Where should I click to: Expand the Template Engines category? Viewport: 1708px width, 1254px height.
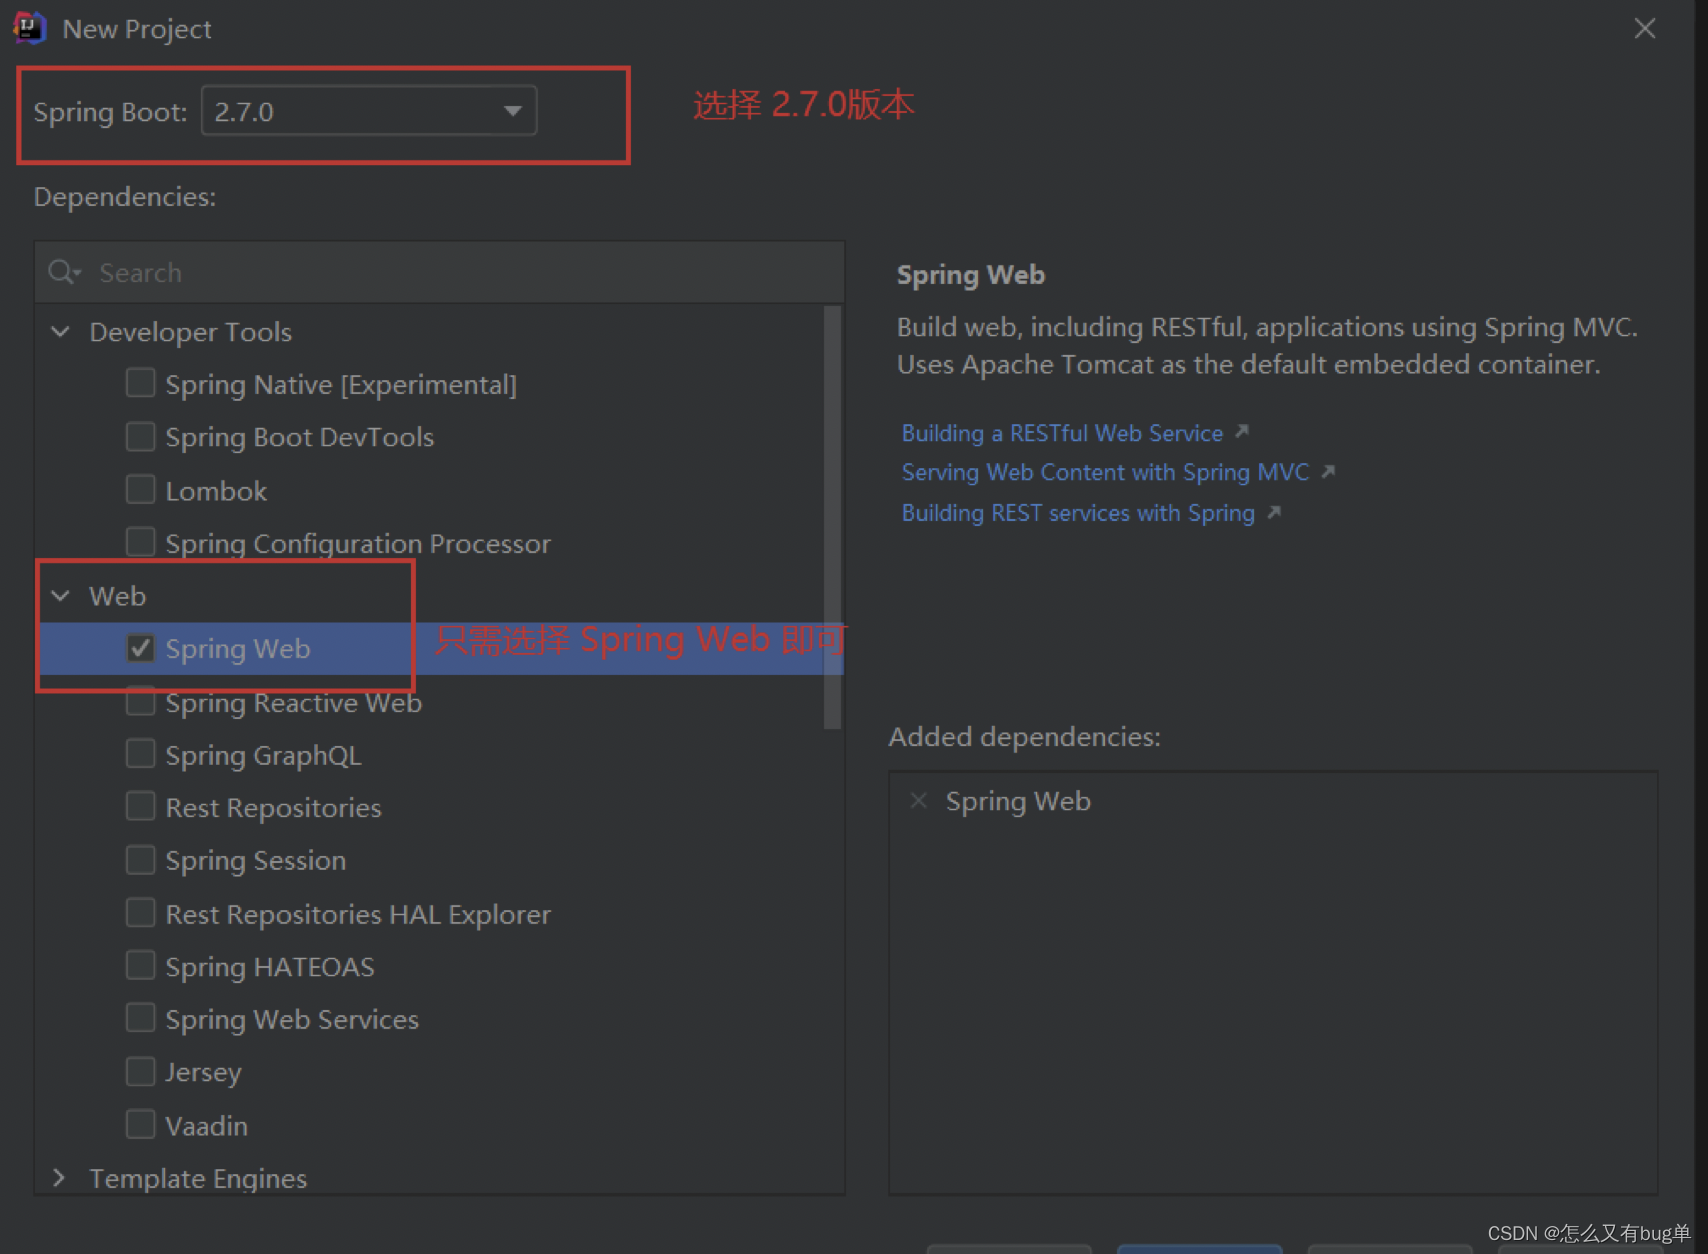coord(60,1178)
